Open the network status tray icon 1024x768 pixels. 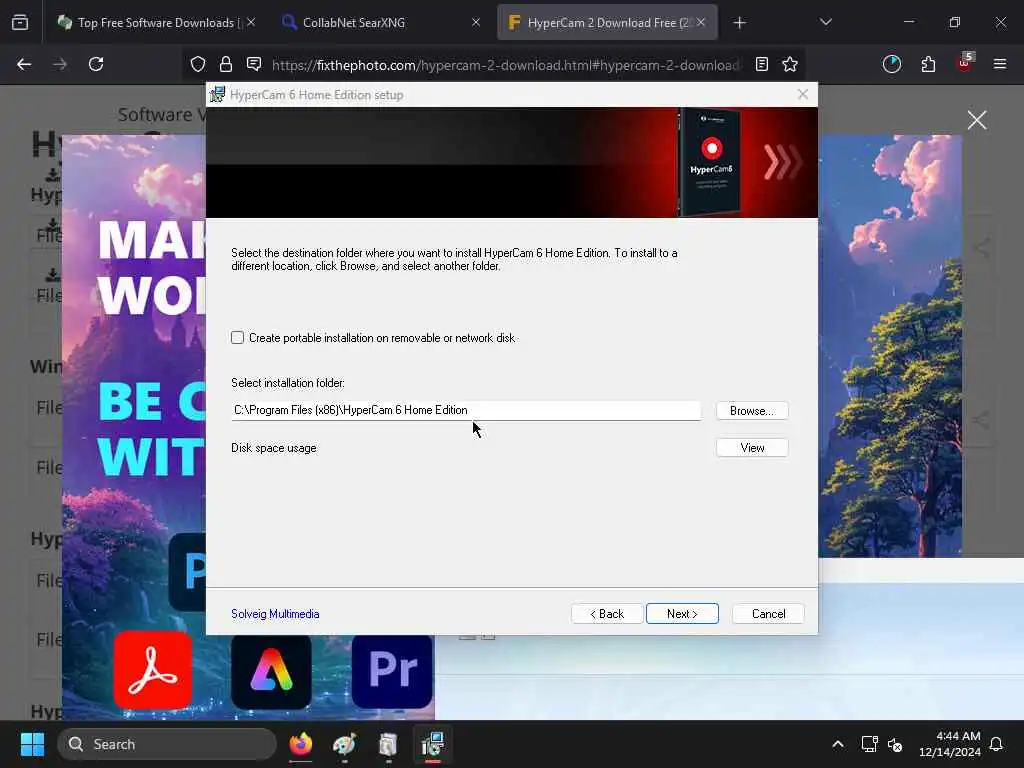pyautogui.click(x=869, y=744)
